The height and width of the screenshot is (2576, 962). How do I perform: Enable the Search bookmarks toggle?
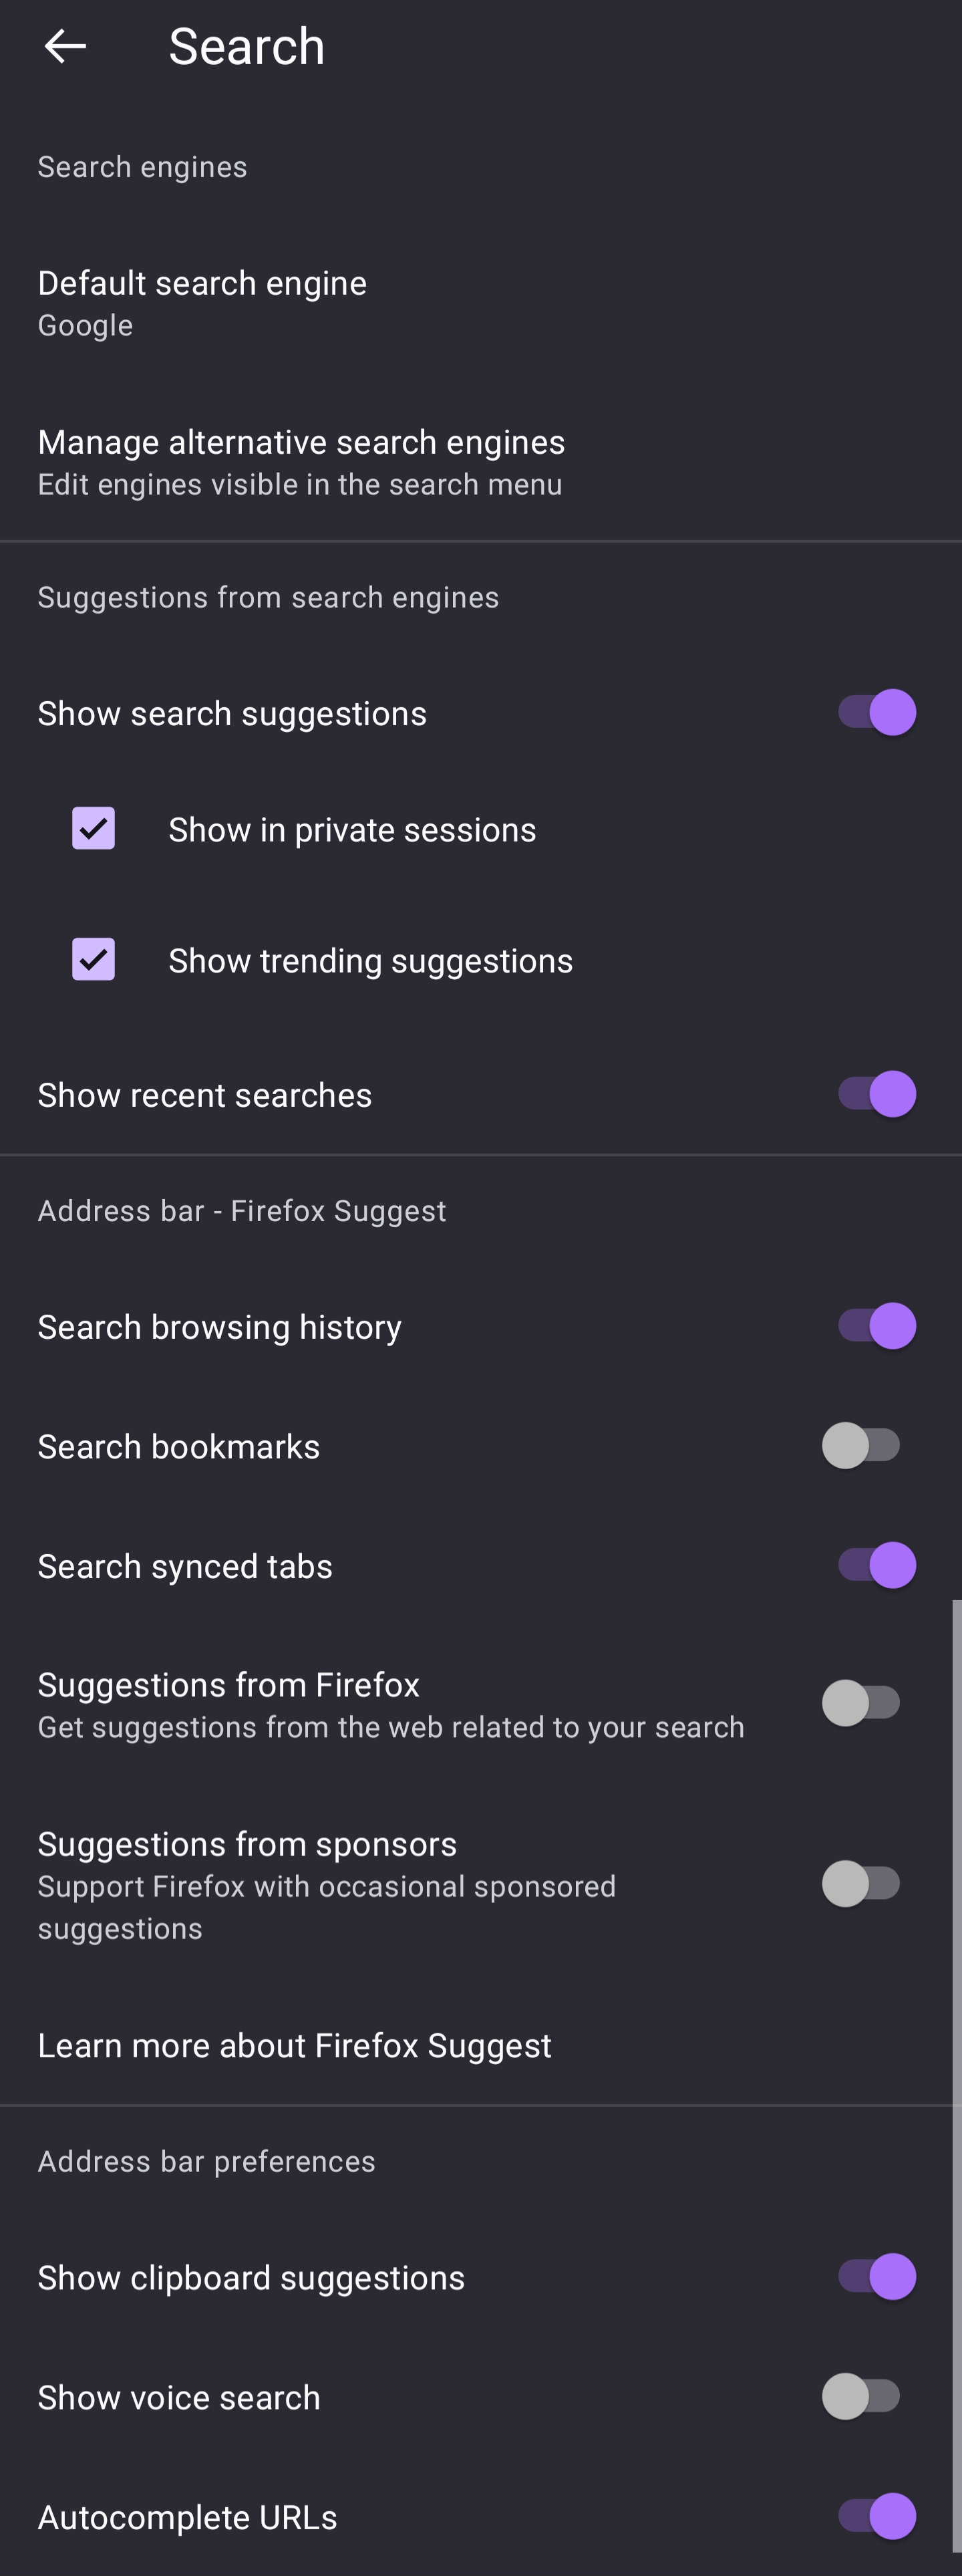click(x=862, y=1446)
